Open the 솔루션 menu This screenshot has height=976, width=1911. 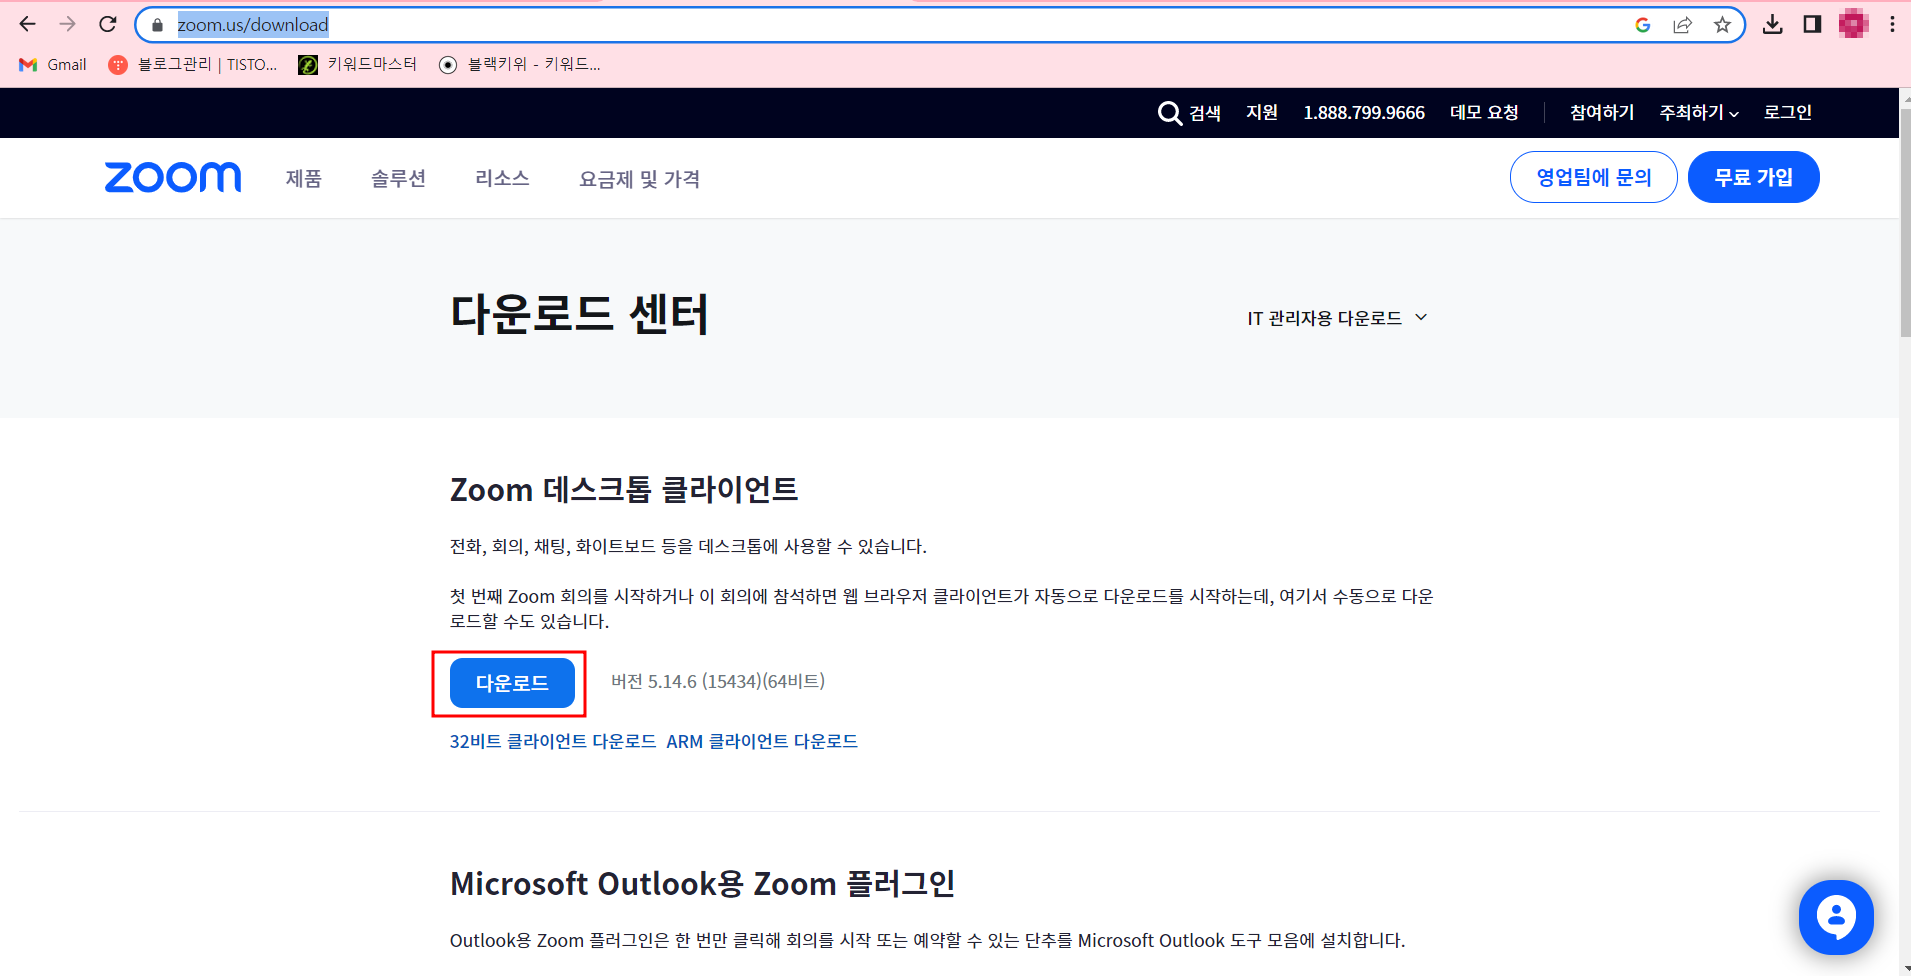tap(398, 178)
